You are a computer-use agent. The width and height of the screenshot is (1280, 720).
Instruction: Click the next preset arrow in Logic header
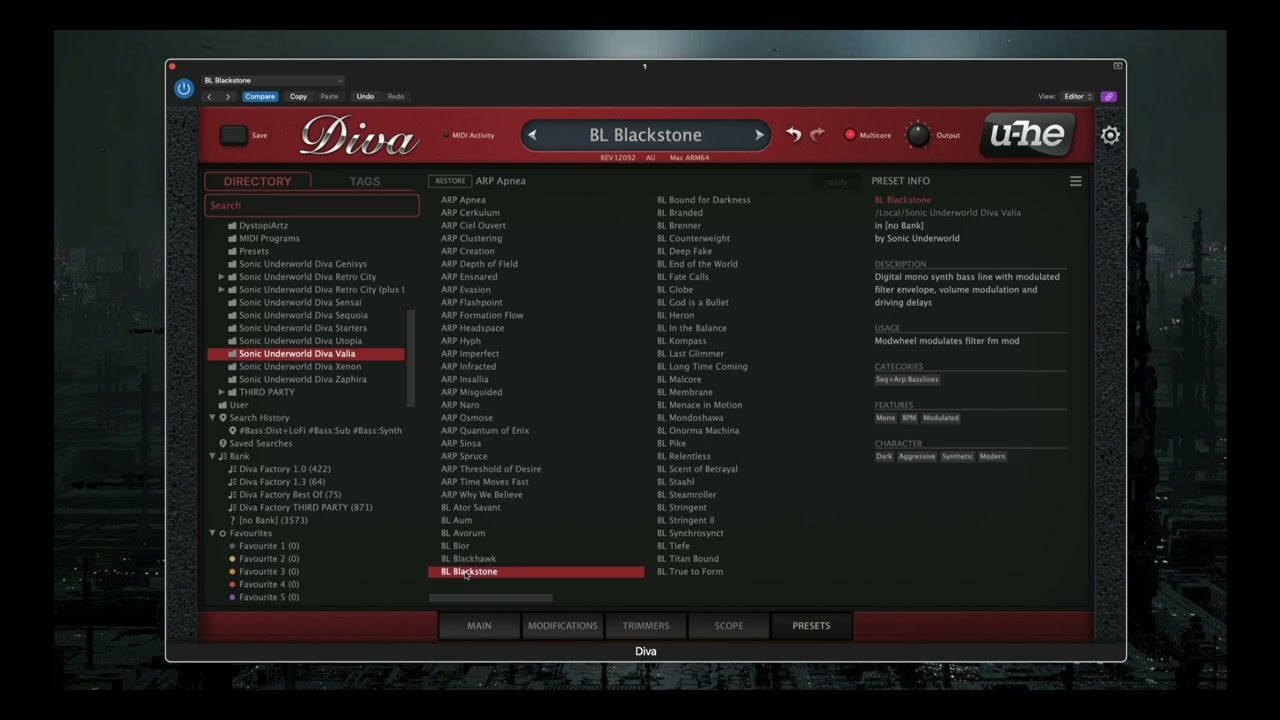(228, 97)
